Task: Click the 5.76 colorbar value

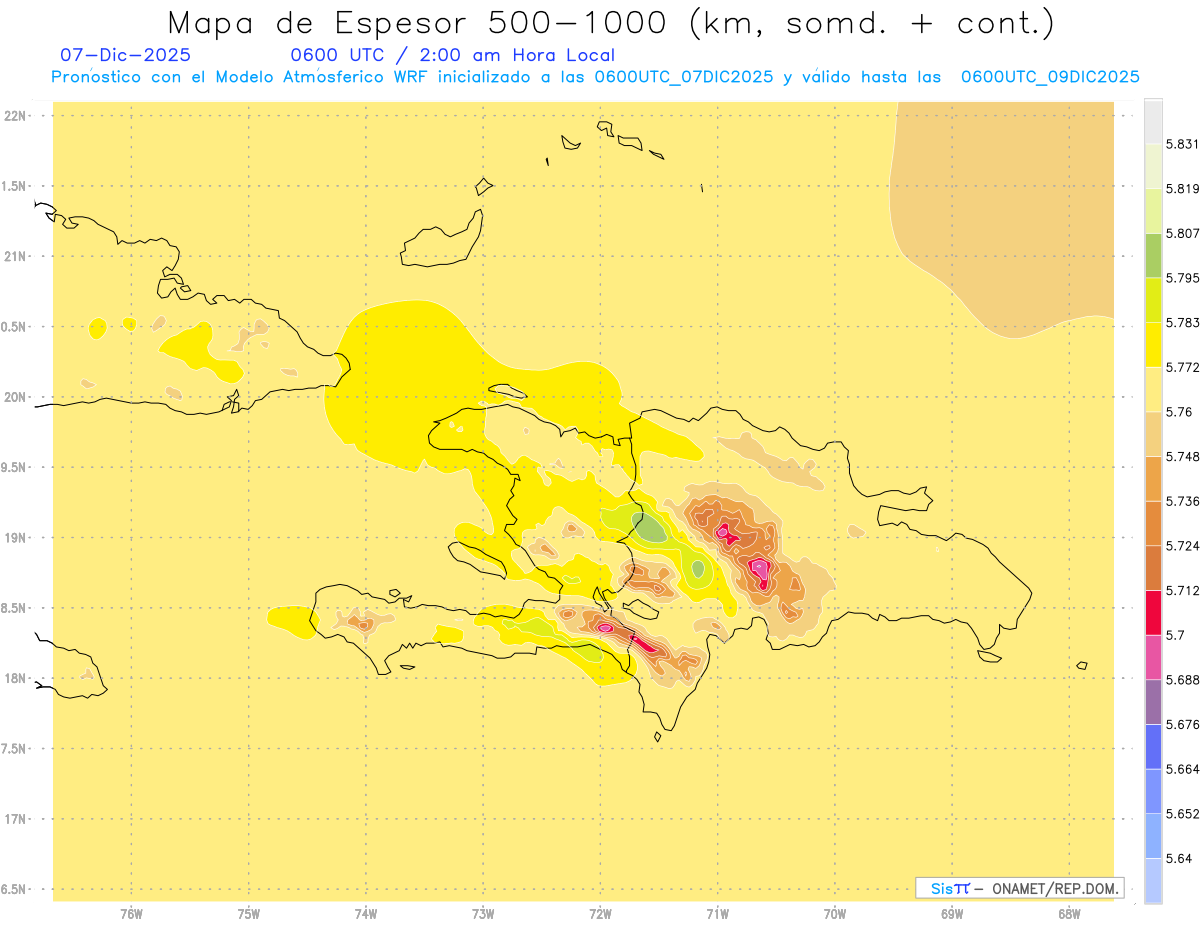Action: [1180, 412]
